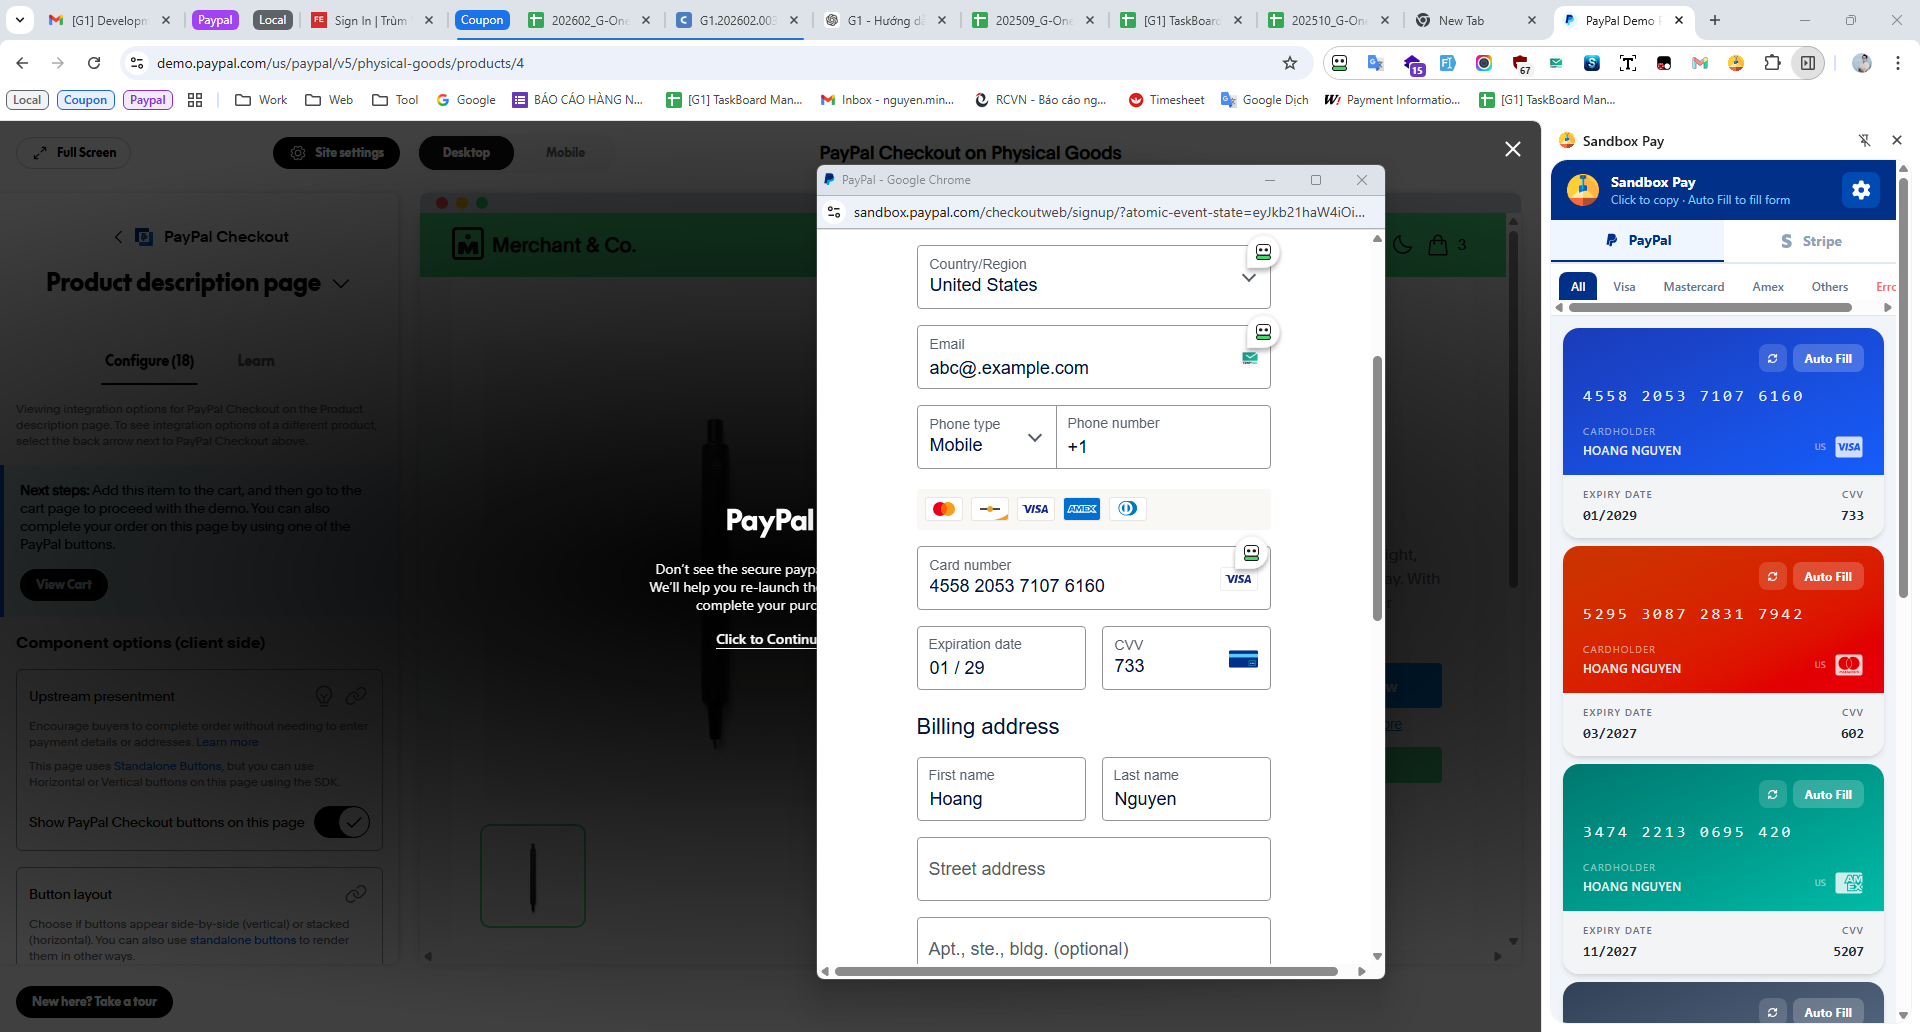The width and height of the screenshot is (1920, 1032).
Task: Filter cards by Mastercard
Action: (x=1693, y=287)
